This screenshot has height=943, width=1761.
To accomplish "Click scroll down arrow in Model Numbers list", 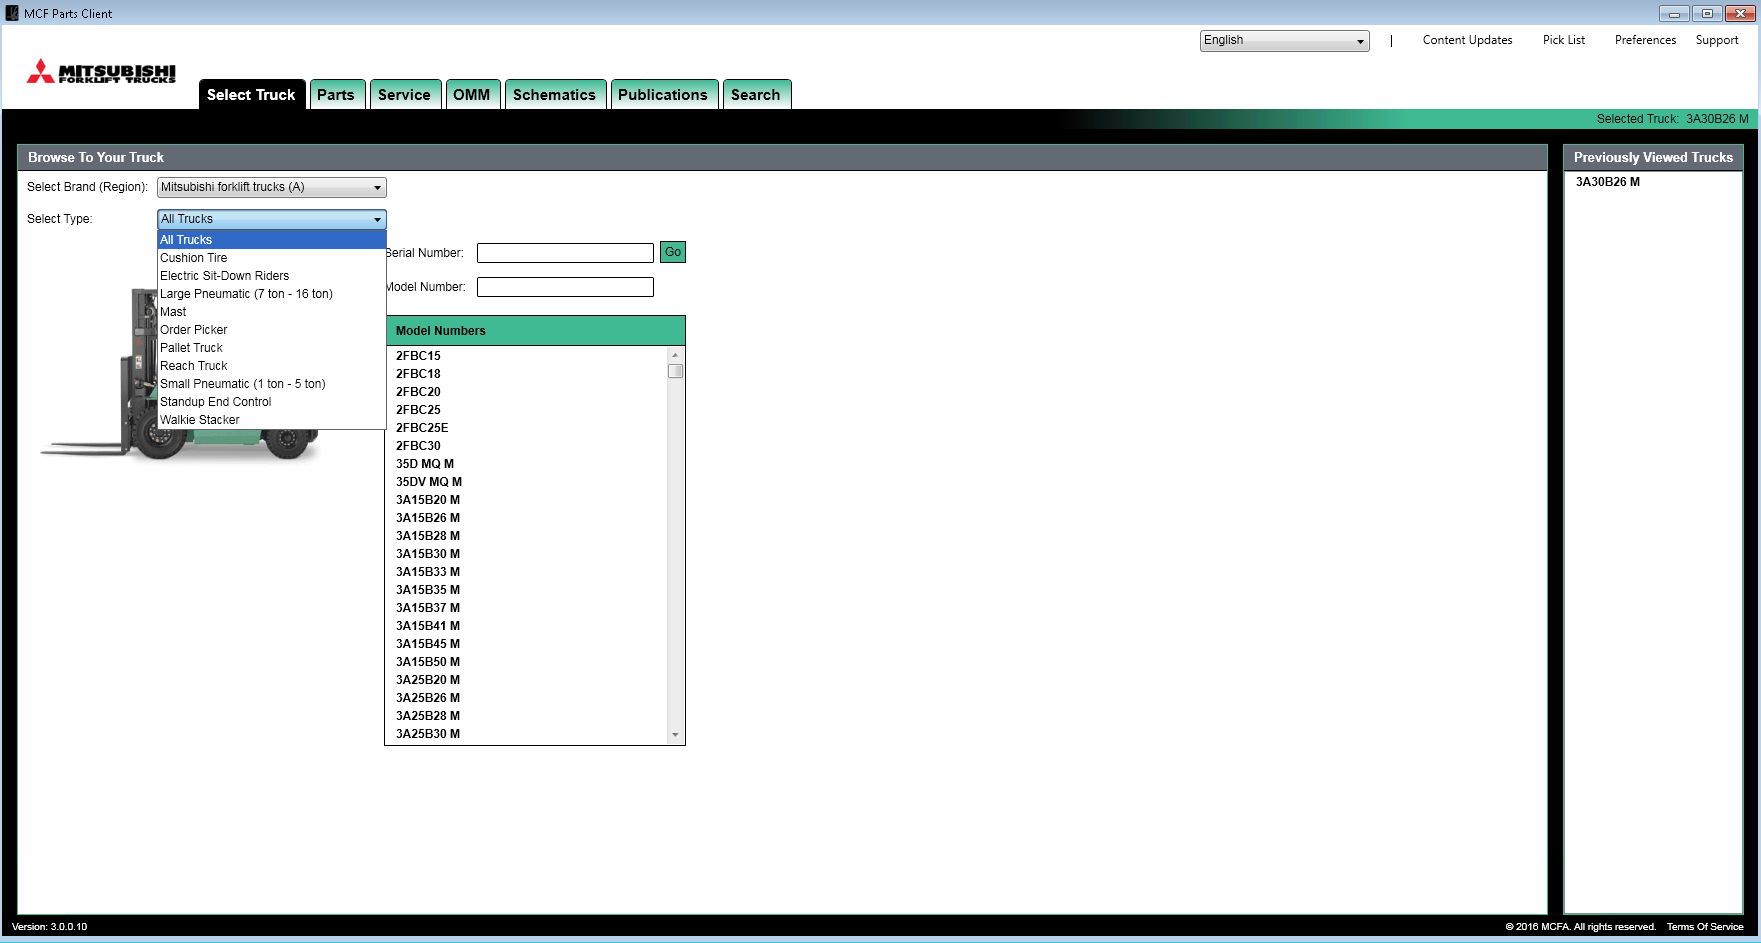I will (x=676, y=735).
